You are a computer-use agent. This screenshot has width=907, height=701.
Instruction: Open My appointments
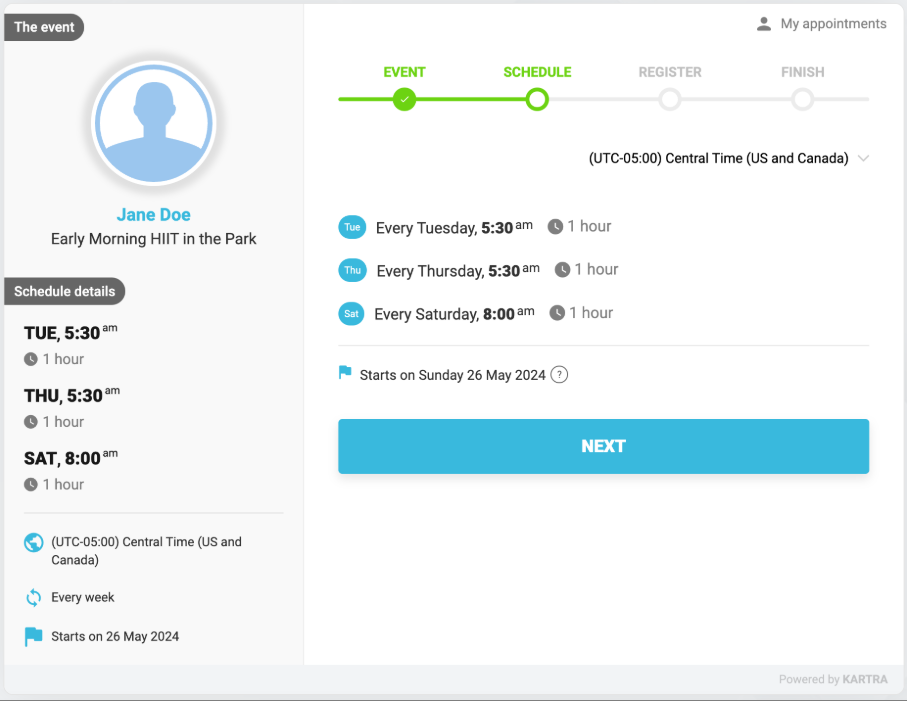coord(834,23)
